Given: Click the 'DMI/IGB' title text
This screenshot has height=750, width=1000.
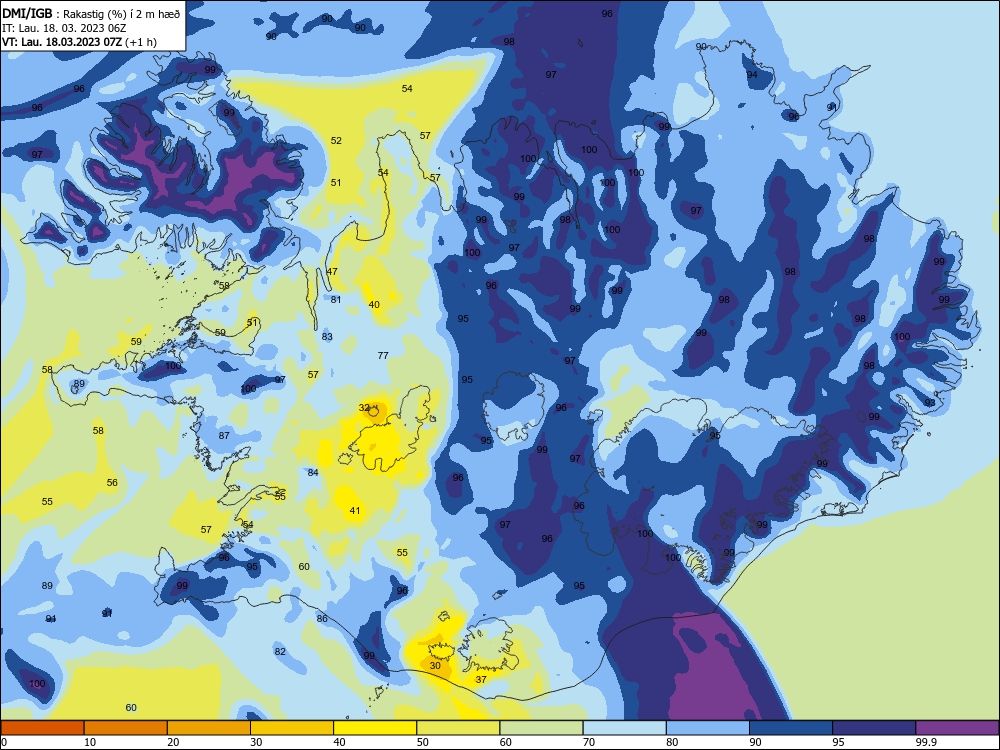Looking at the screenshot, I should pyautogui.click(x=27, y=14).
